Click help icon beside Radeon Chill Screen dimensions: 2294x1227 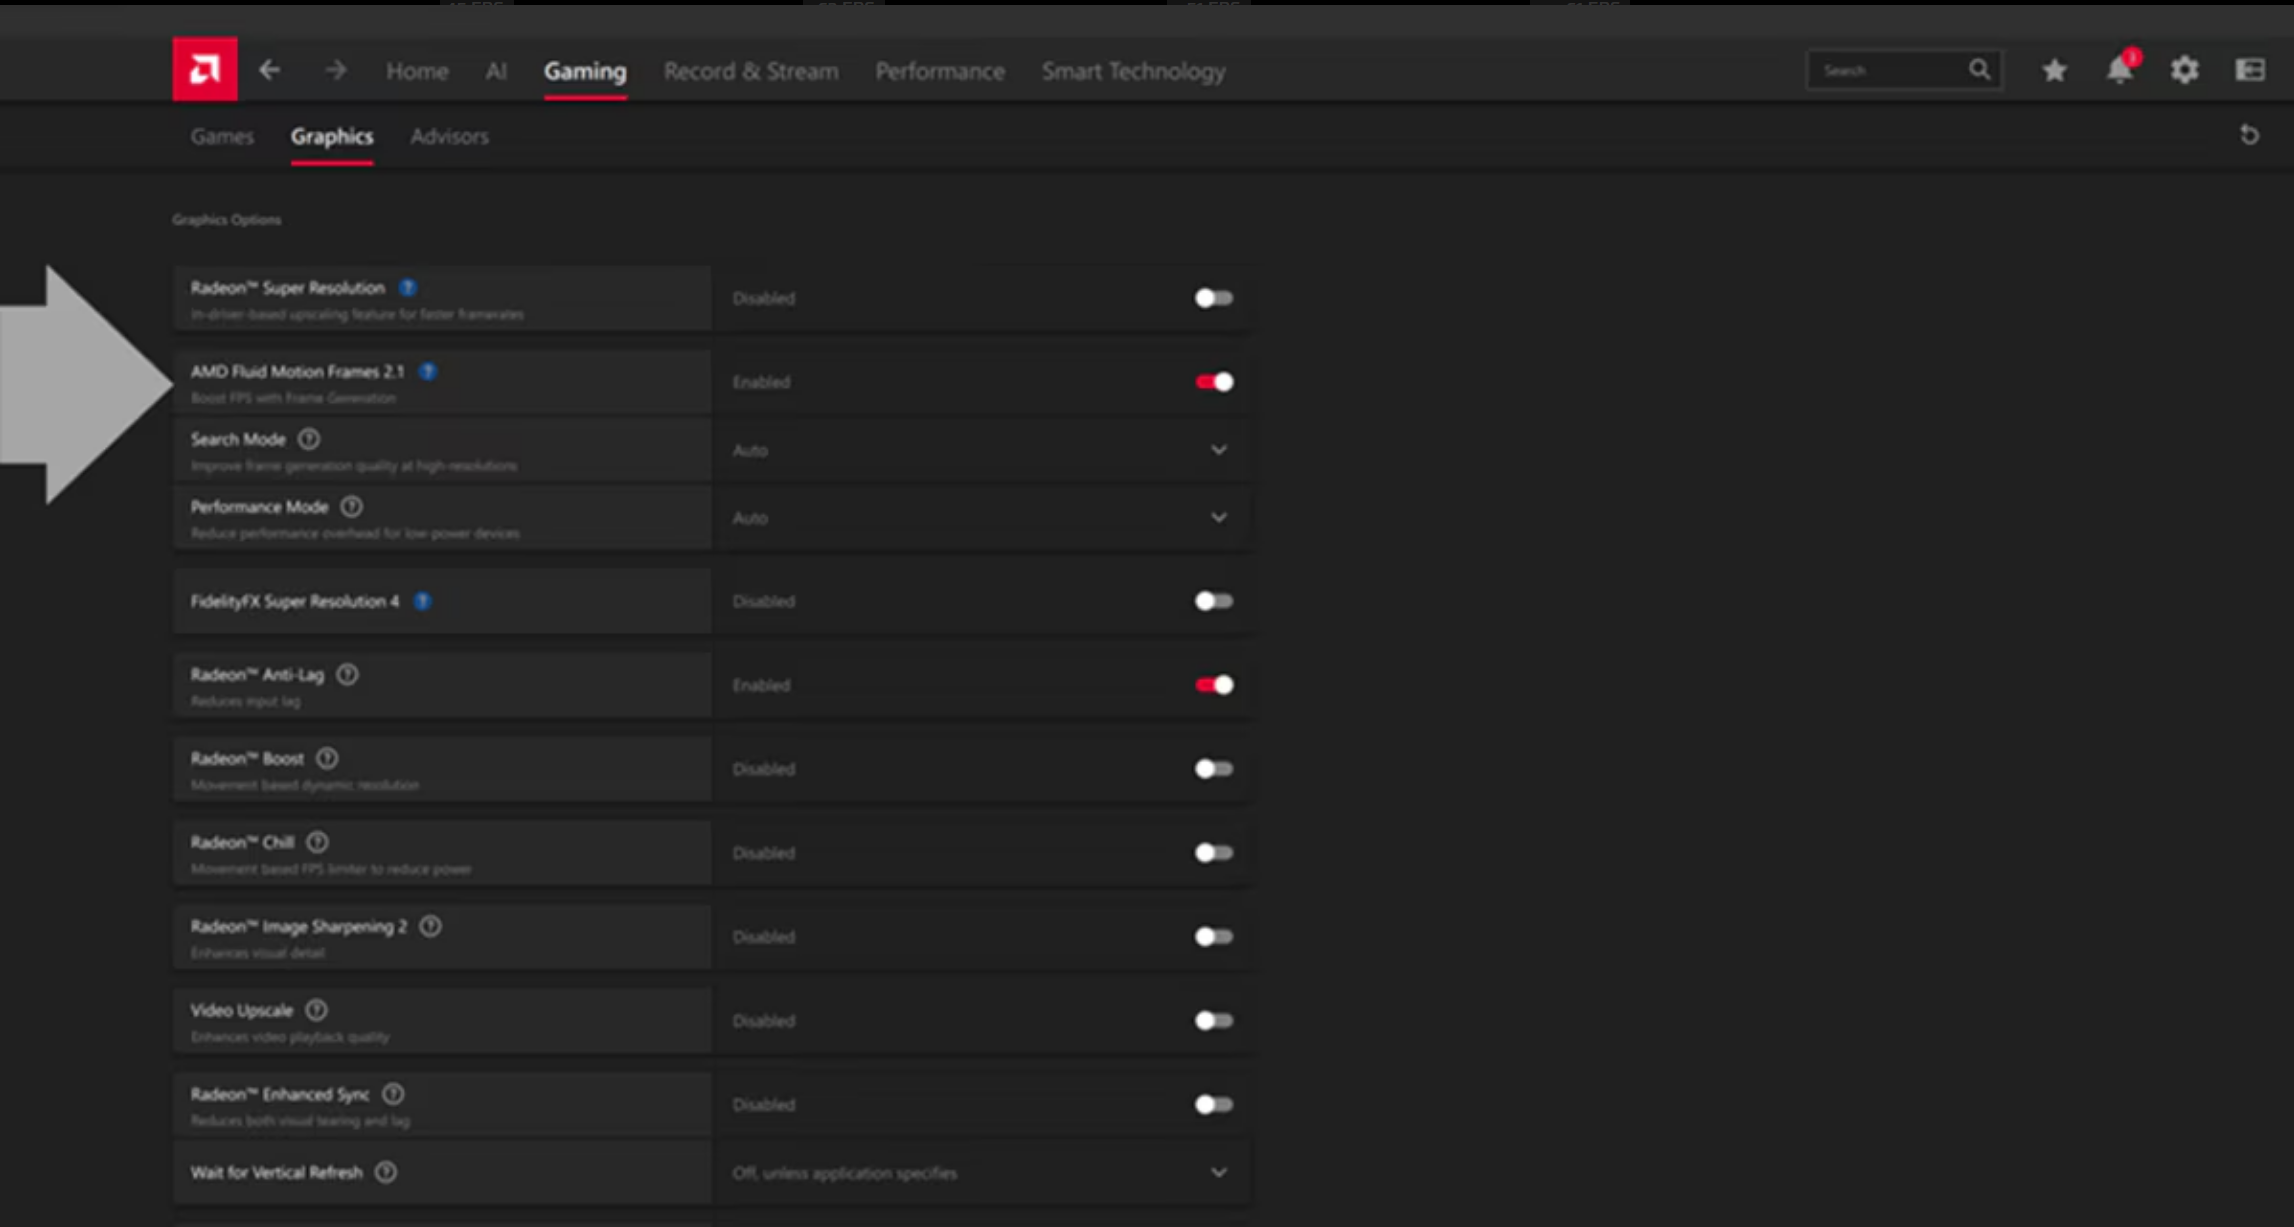[x=317, y=842]
